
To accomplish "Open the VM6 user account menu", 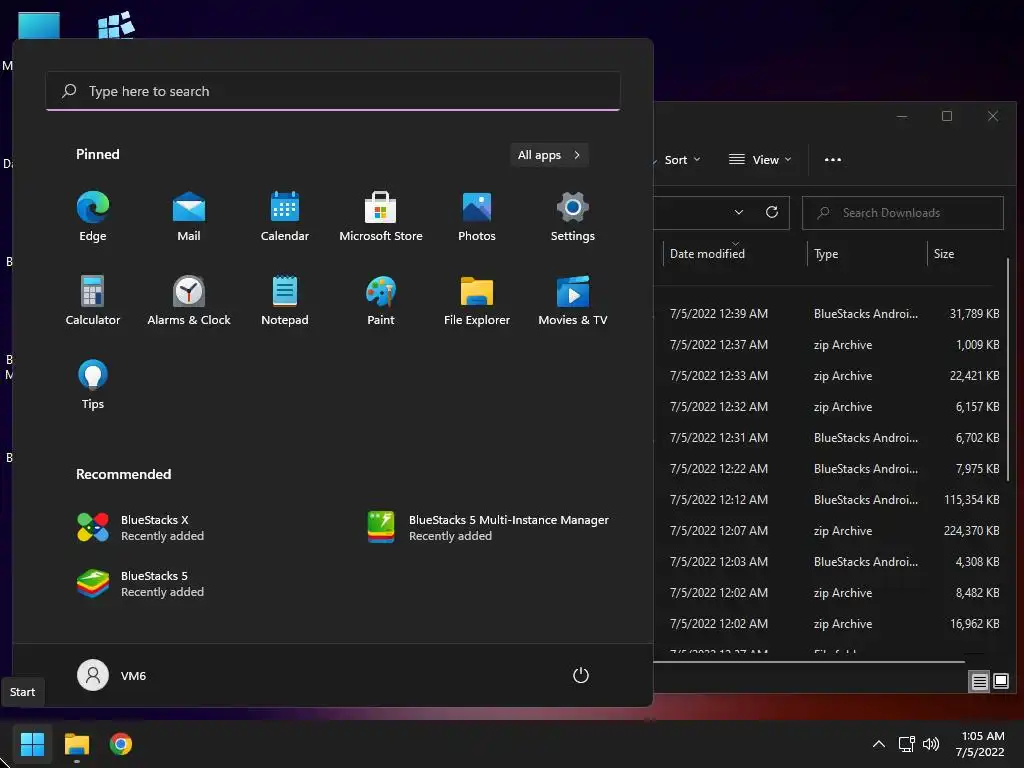I will [112, 675].
